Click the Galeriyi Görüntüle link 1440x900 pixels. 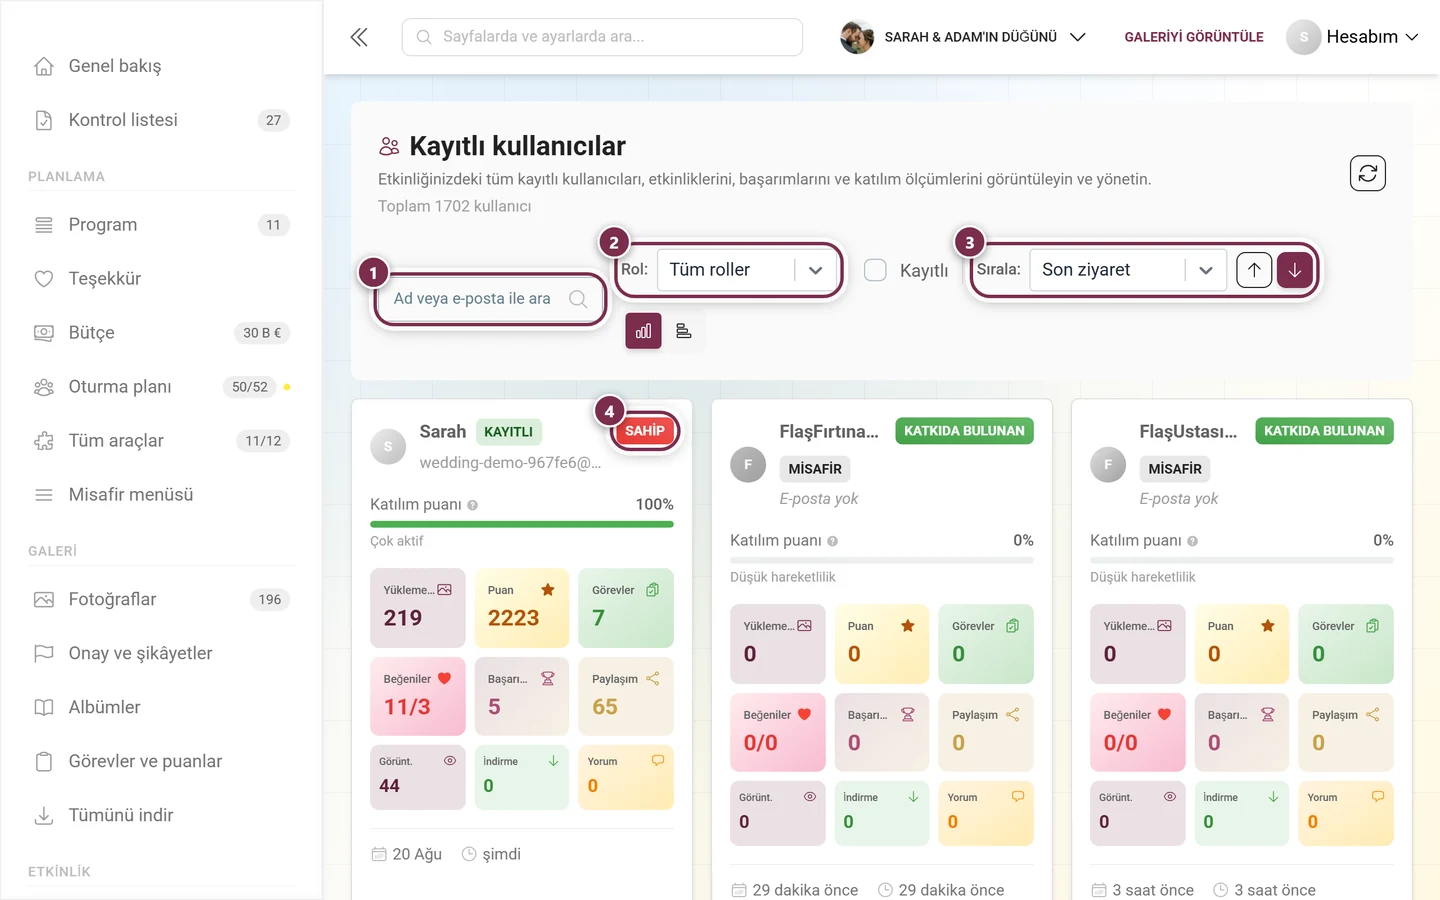[1194, 37]
